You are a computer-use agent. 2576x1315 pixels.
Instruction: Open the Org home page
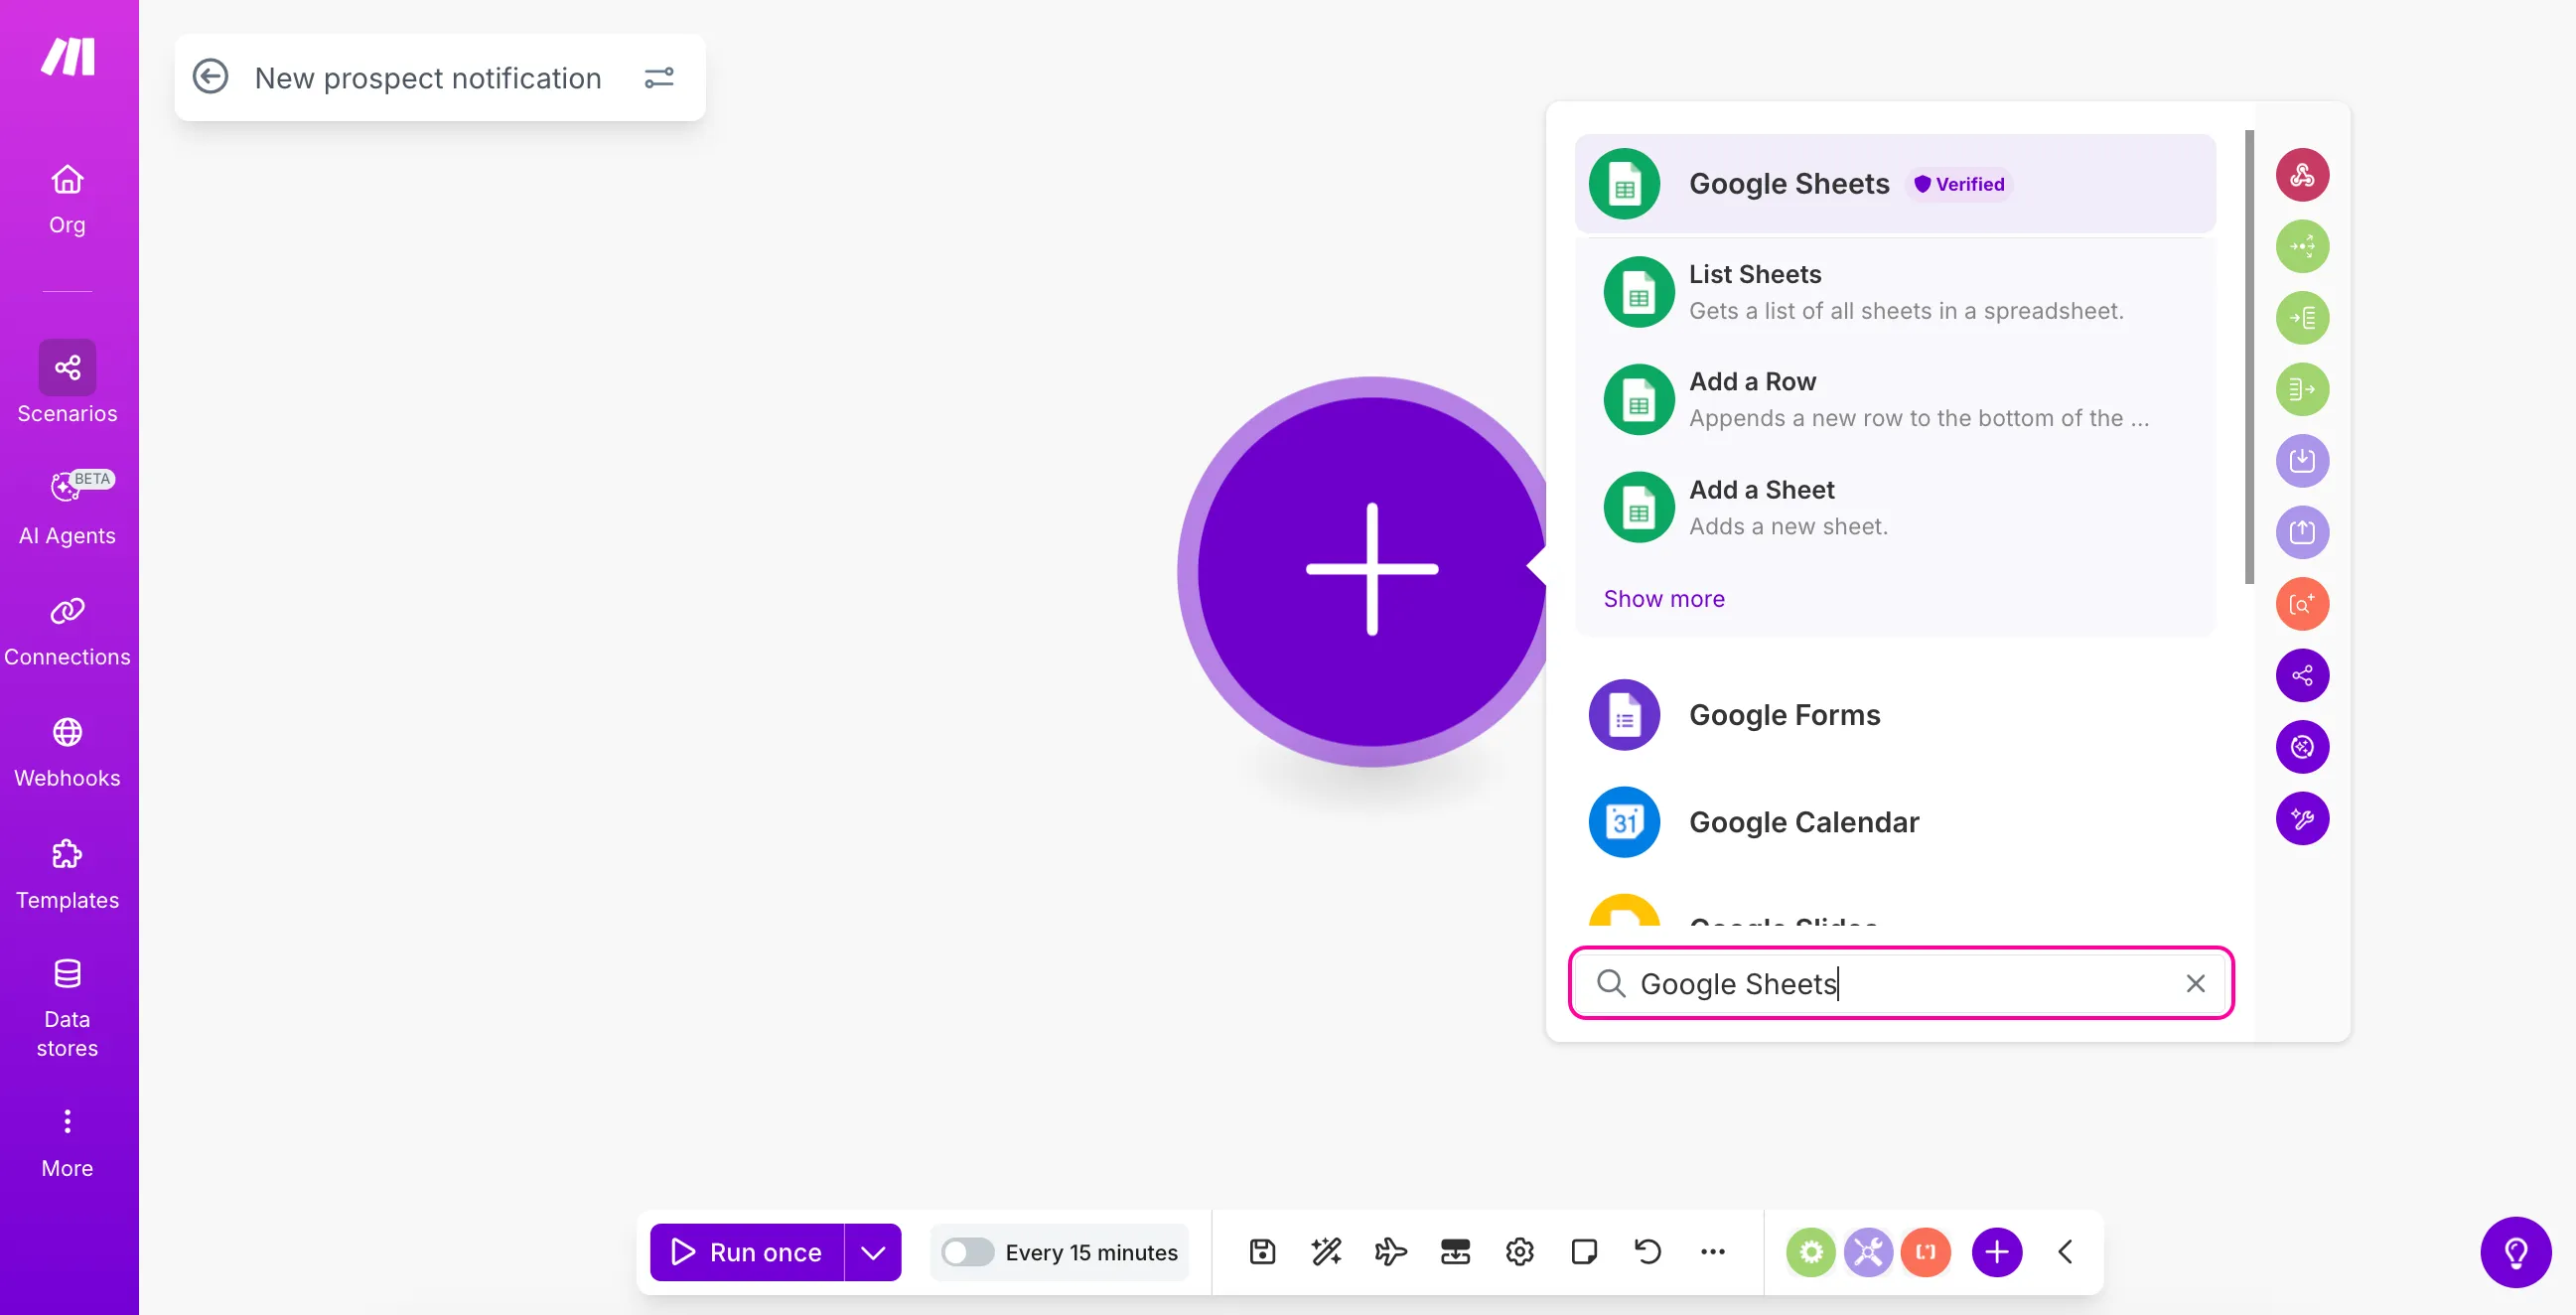67,199
